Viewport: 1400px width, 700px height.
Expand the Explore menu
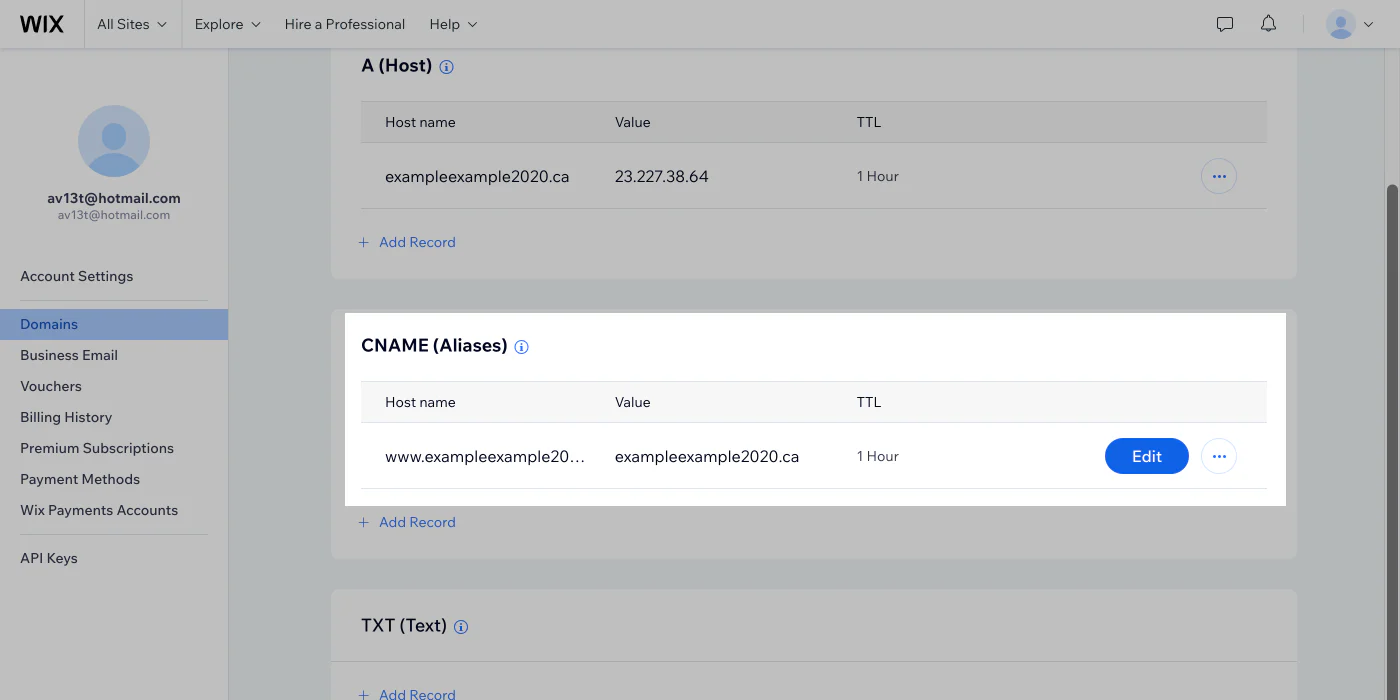pos(226,23)
